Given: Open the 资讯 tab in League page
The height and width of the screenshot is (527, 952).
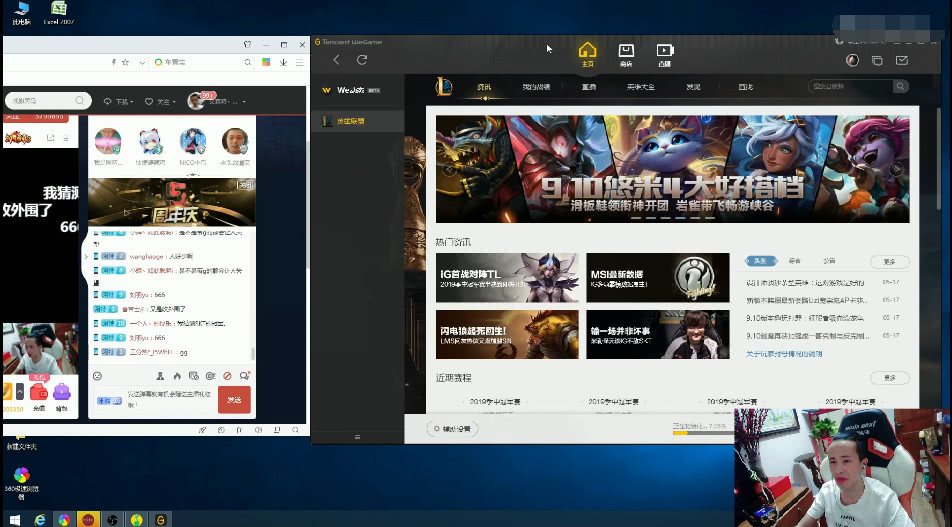Looking at the screenshot, I should coord(484,87).
